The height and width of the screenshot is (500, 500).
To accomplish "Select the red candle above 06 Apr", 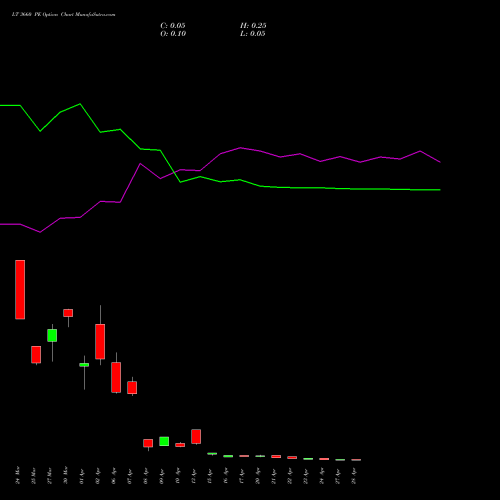I will click(x=116, y=377).
